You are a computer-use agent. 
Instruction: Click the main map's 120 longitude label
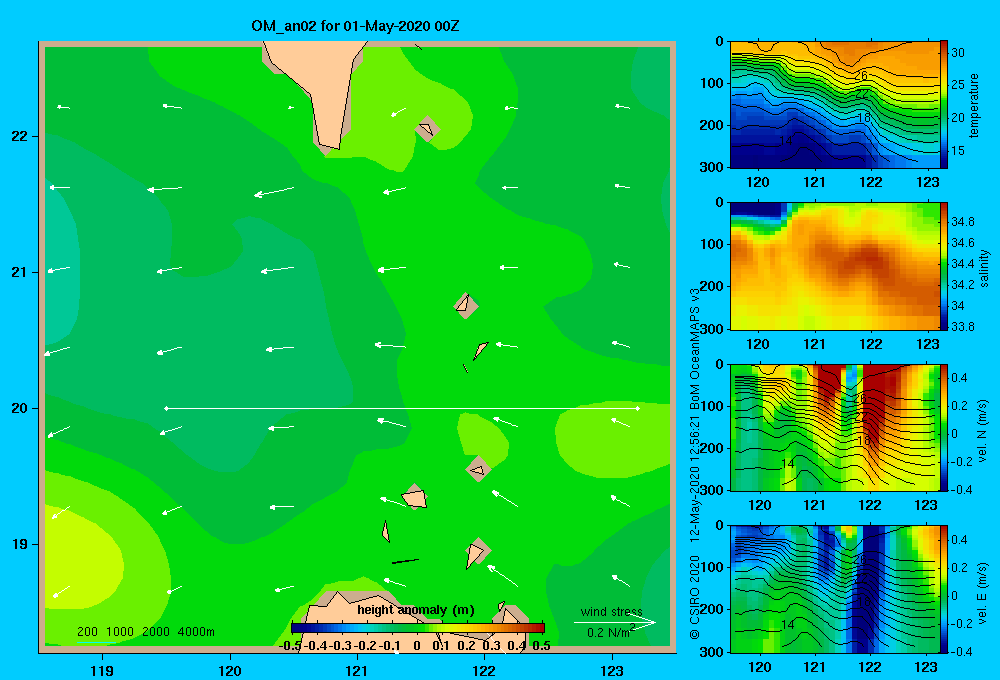click(230, 670)
